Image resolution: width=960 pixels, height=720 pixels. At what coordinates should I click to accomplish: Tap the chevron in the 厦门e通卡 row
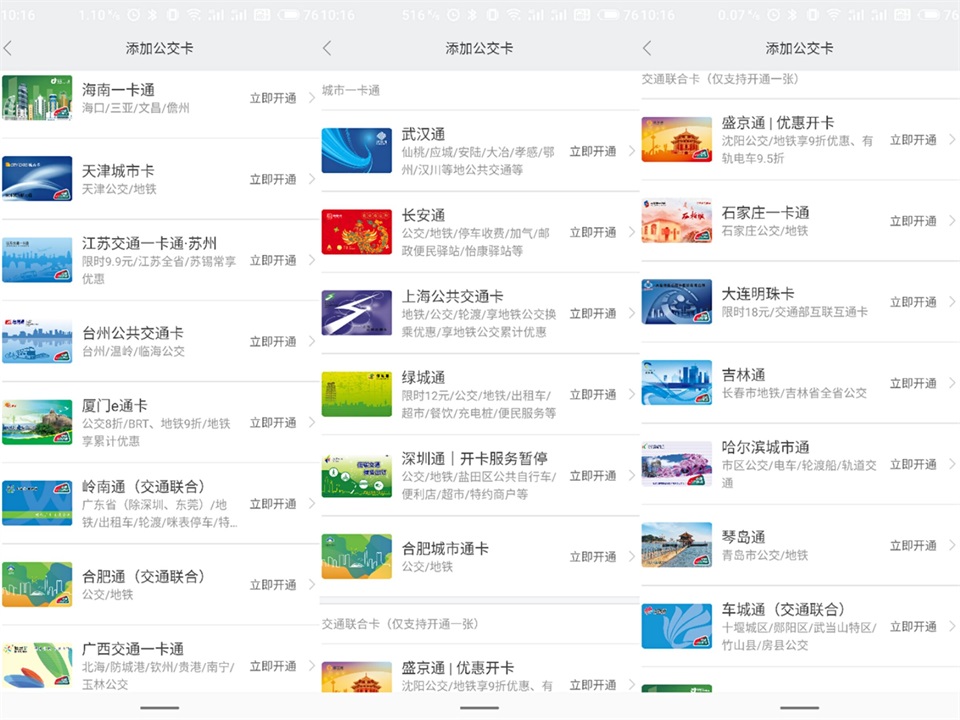(312, 422)
